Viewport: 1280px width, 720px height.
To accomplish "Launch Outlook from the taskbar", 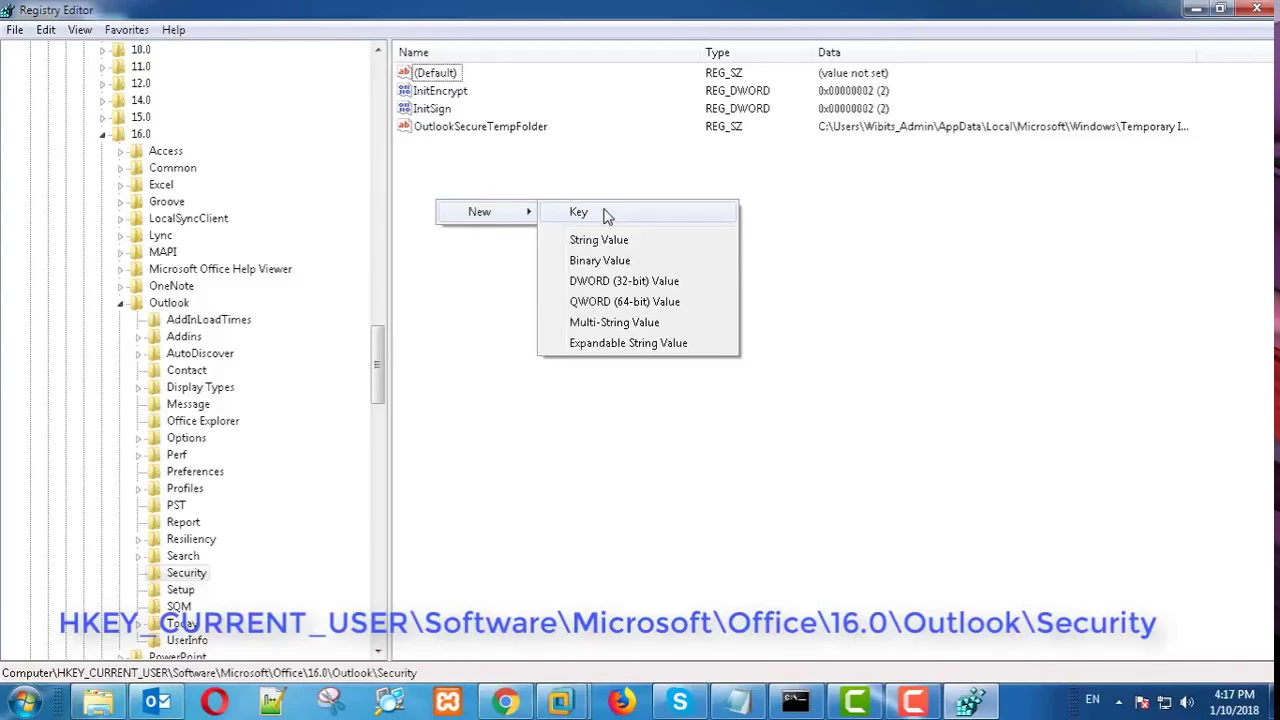I will pyautogui.click(x=156, y=701).
